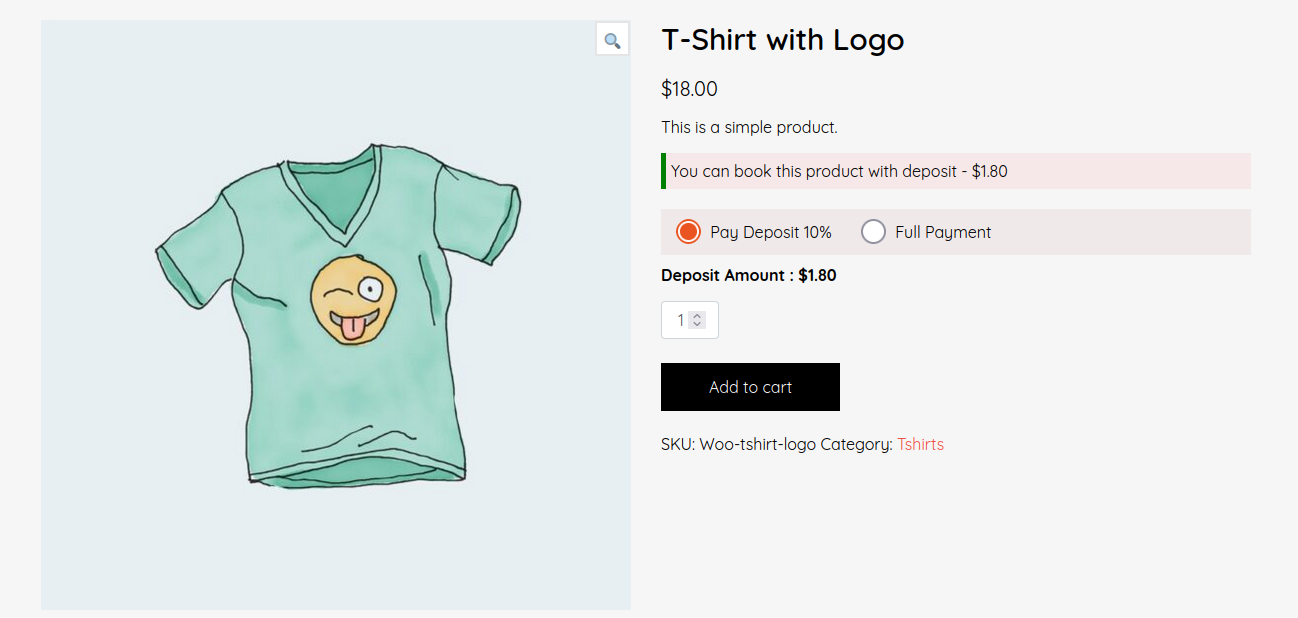Click the Category label near the SKU

[x=855, y=444]
